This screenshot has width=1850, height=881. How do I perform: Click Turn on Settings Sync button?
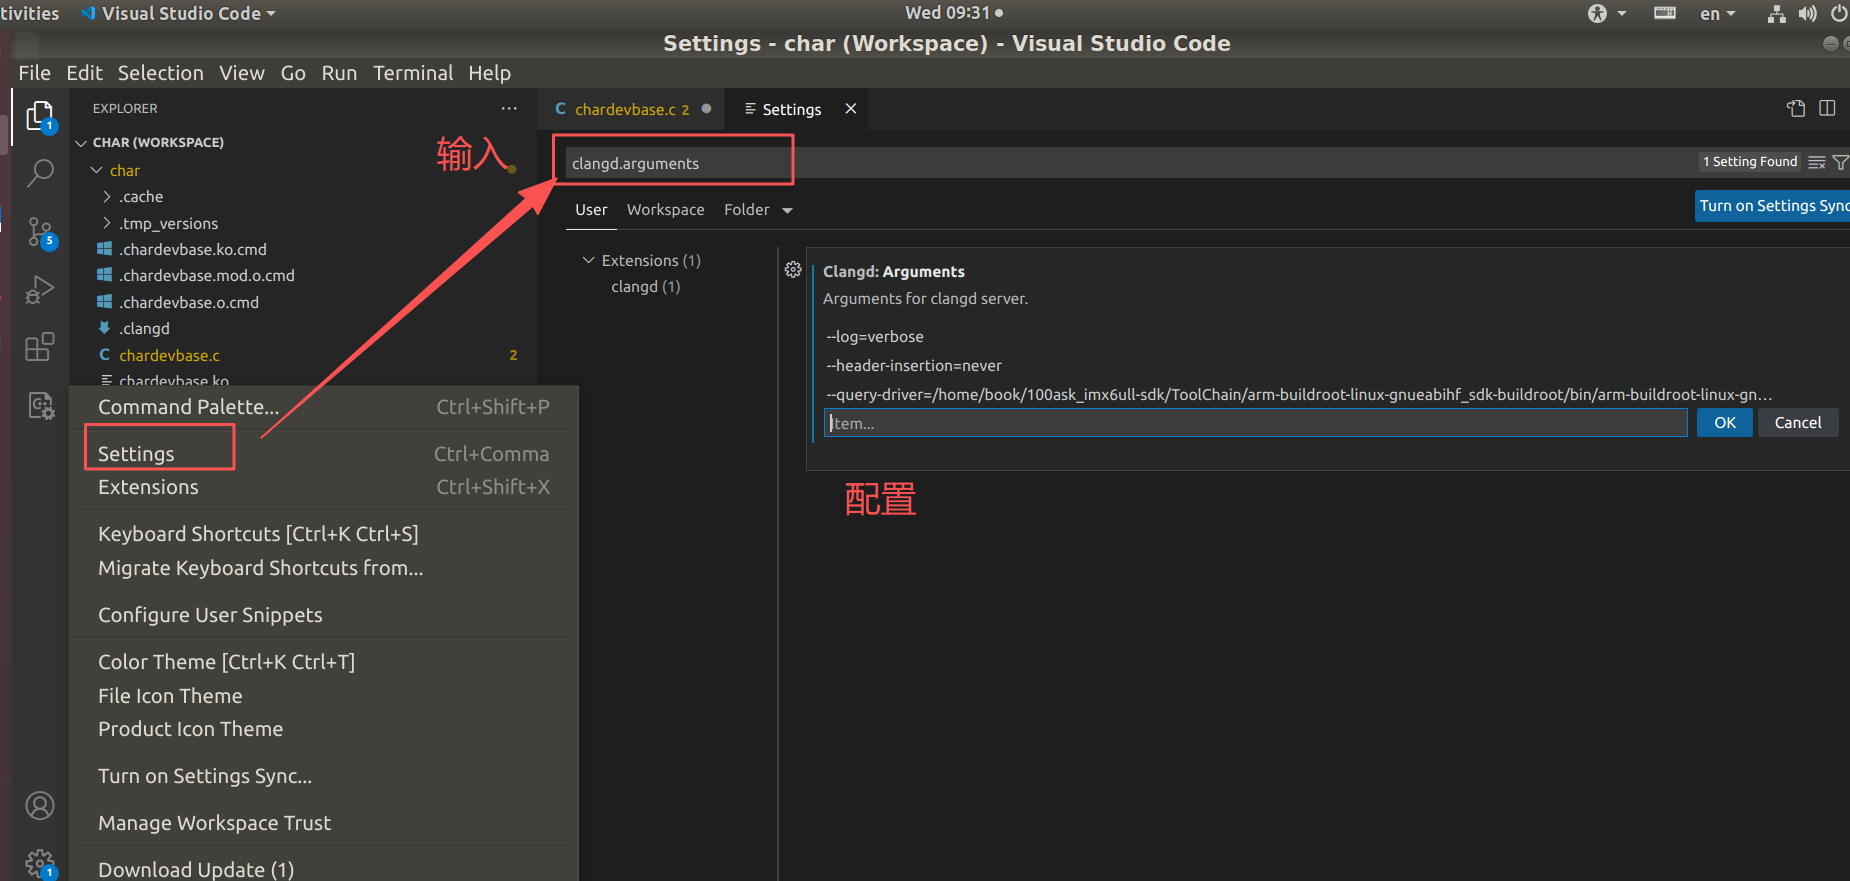(x=1772, y=206)
